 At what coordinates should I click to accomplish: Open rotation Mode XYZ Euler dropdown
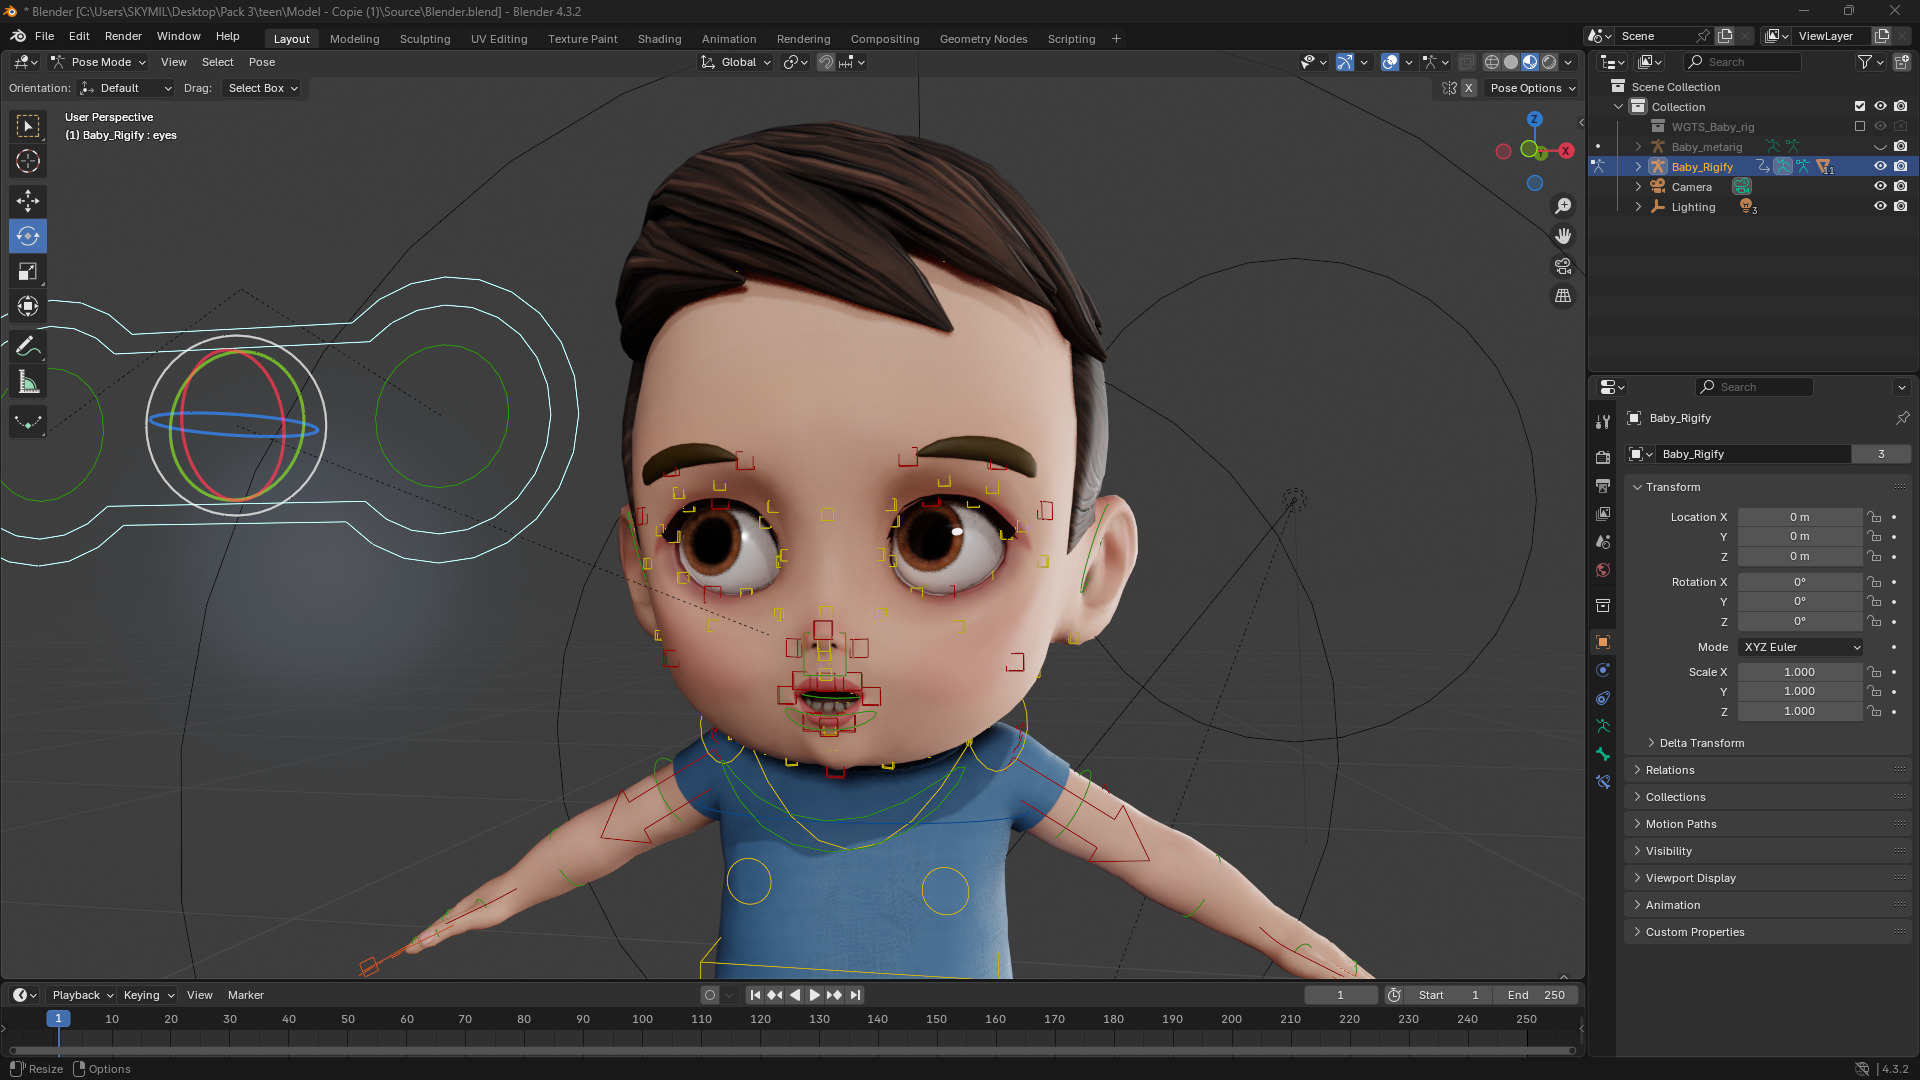pyautogui.click(x=1801, y=647)
